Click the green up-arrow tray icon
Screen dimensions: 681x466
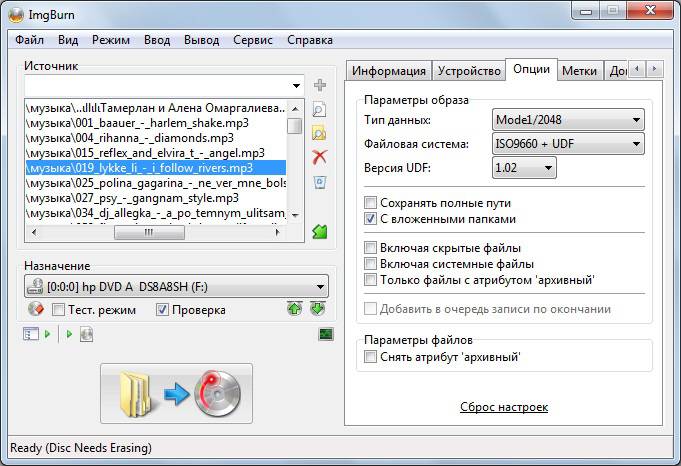pyautogui.click(x=295, y=309)
